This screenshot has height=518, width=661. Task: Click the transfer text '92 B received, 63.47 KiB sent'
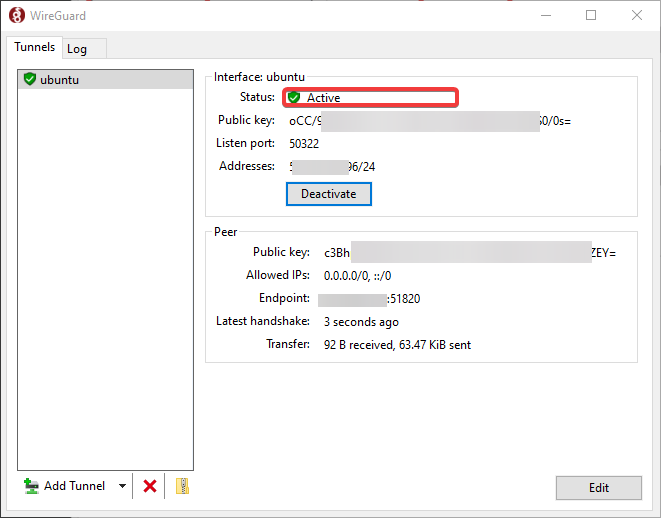[x=397, y=345]
